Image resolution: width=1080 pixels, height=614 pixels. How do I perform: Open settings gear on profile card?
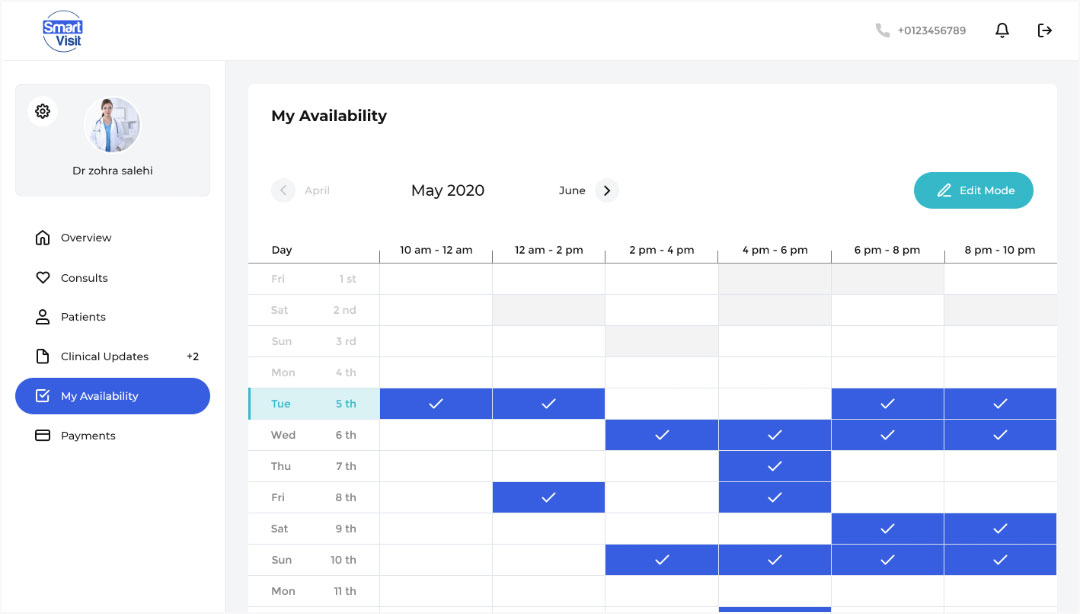(x=42, y=111)
